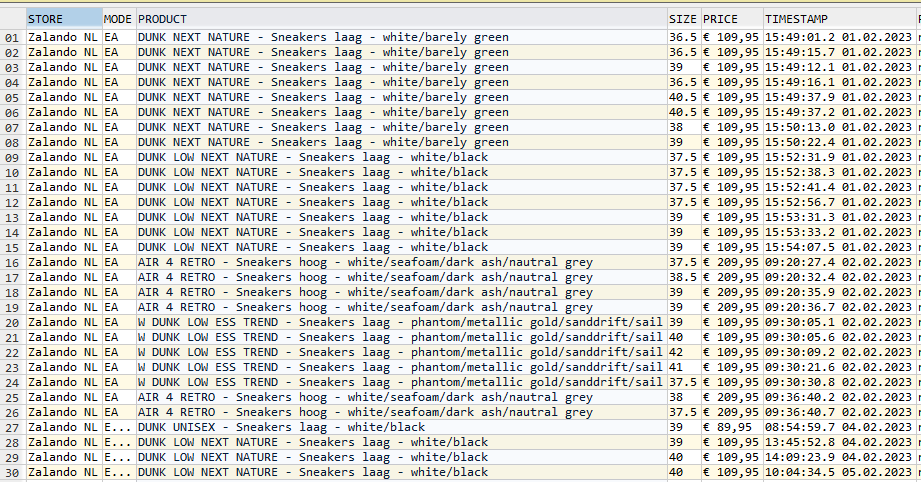This screenshot has height=482, width=921.
Task: Select timestamp 09:30:21.6 02.02.2023
Action: pos(840,367)
